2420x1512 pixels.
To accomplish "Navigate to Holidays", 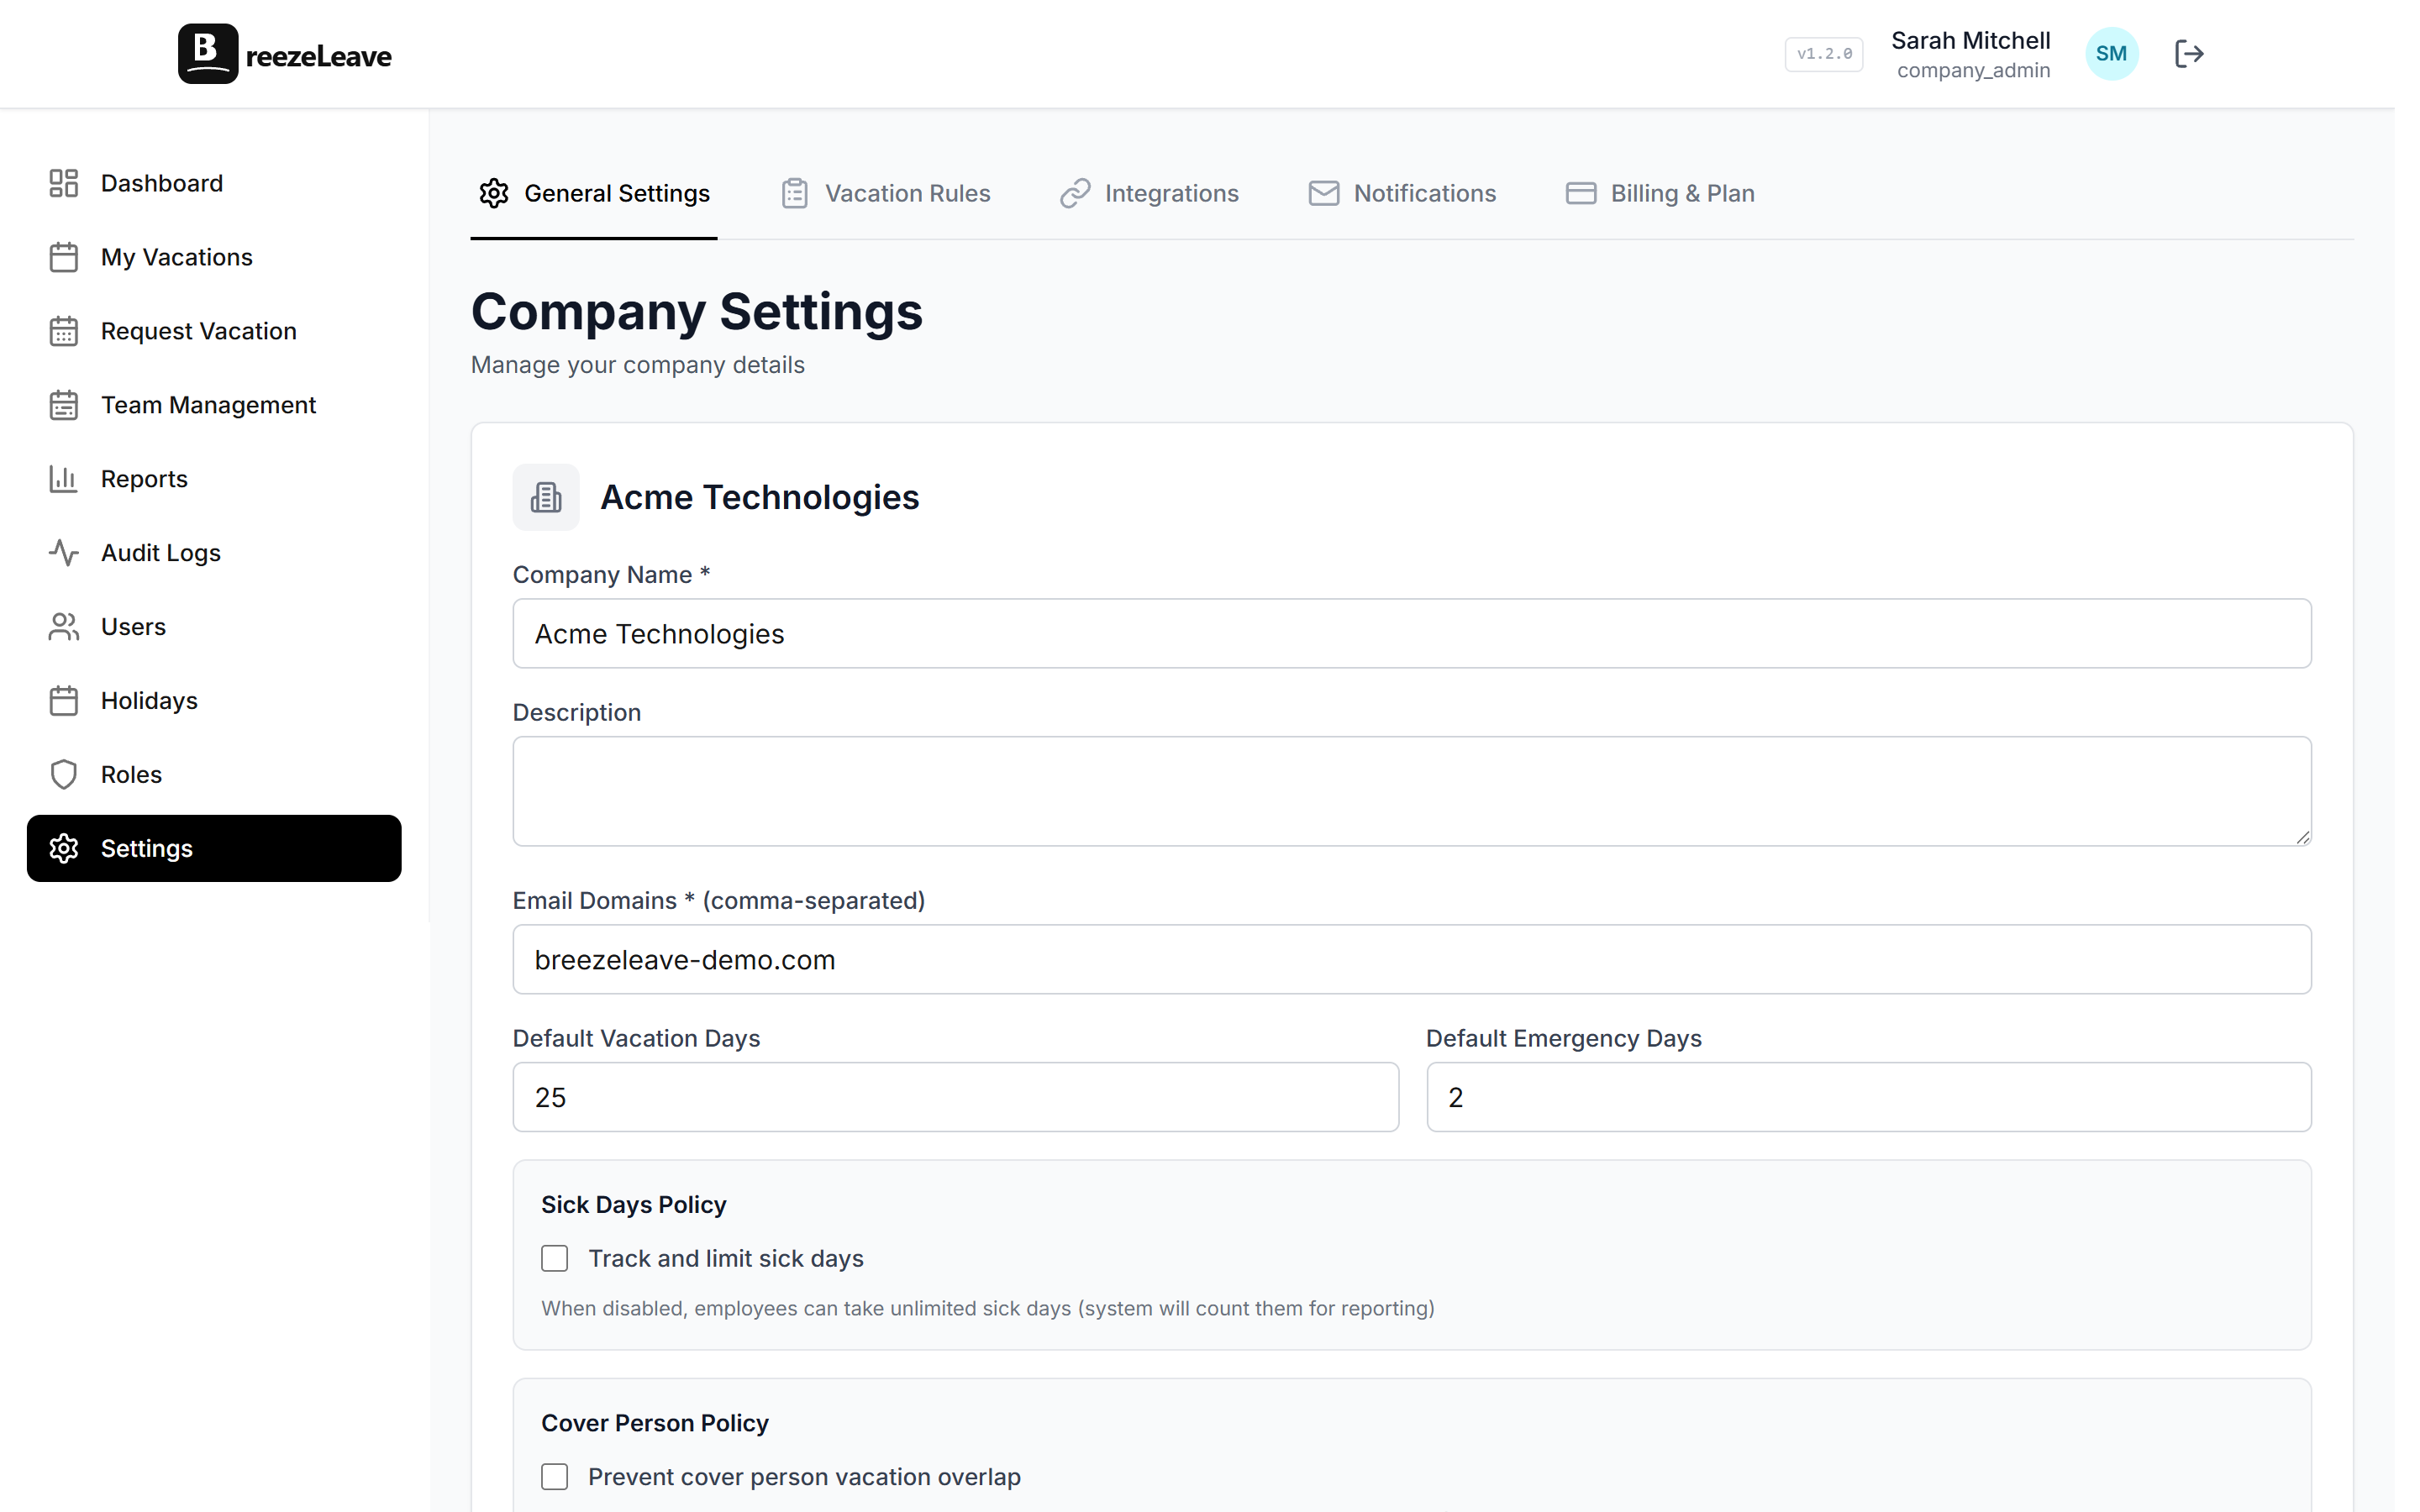I will (214, 701).
